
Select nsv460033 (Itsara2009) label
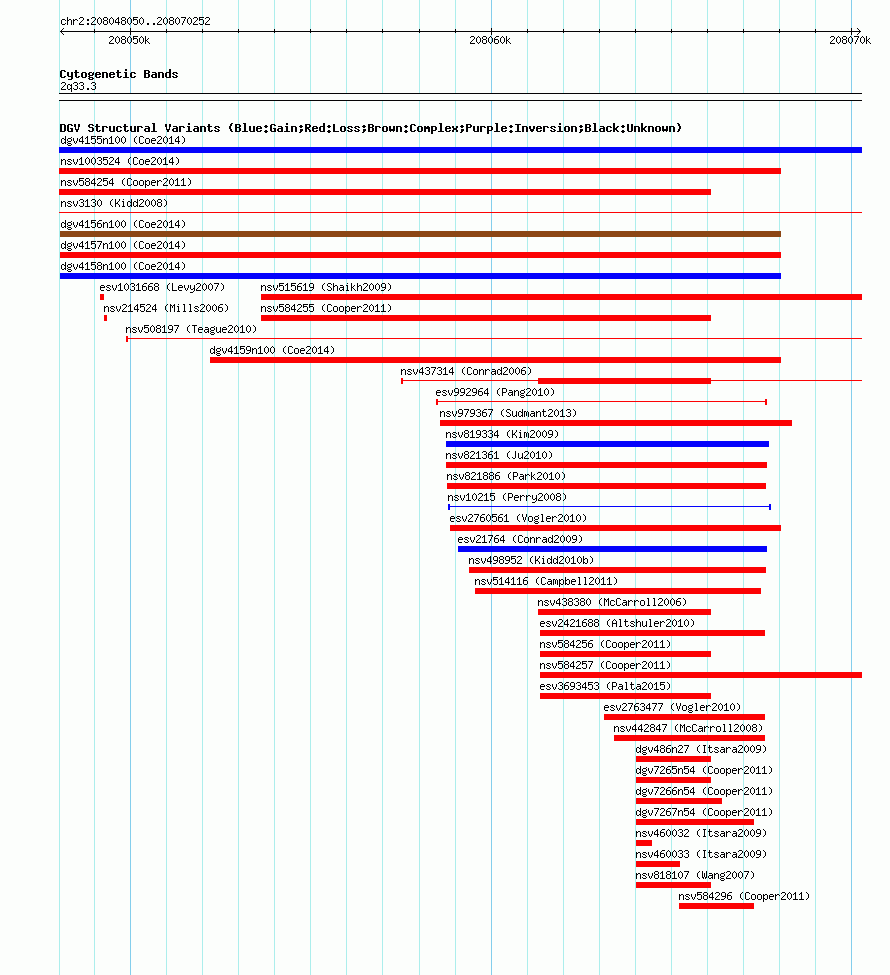coord(701,854)
